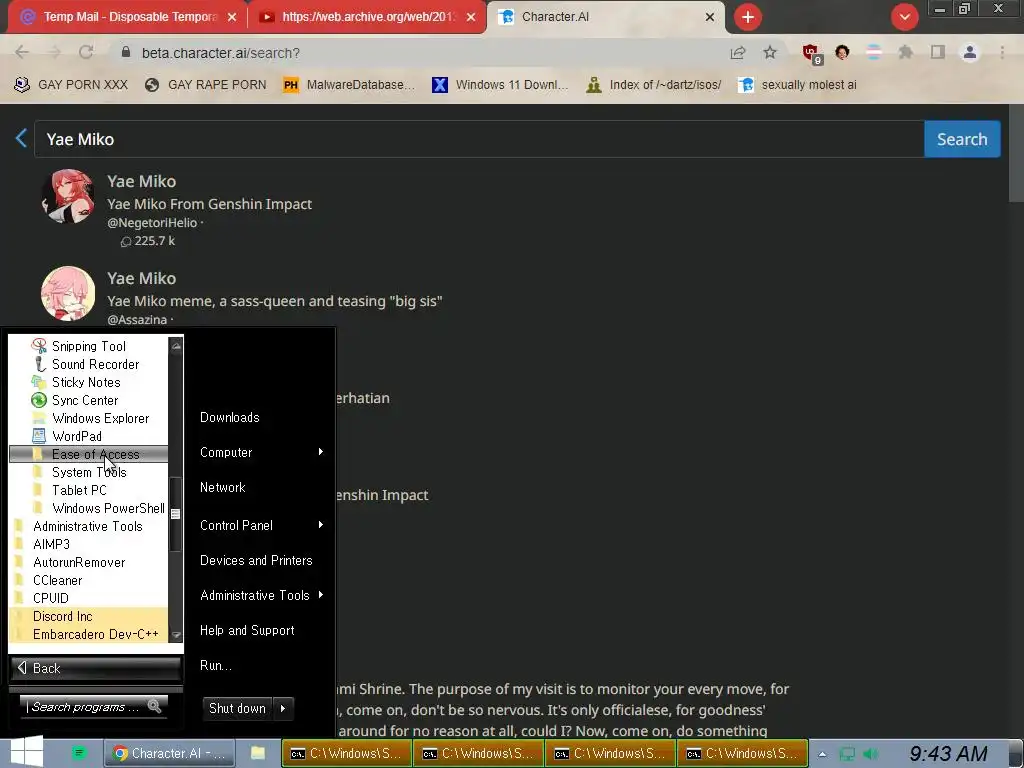
Task: Open Sticky Notes program
Action: 88,382
